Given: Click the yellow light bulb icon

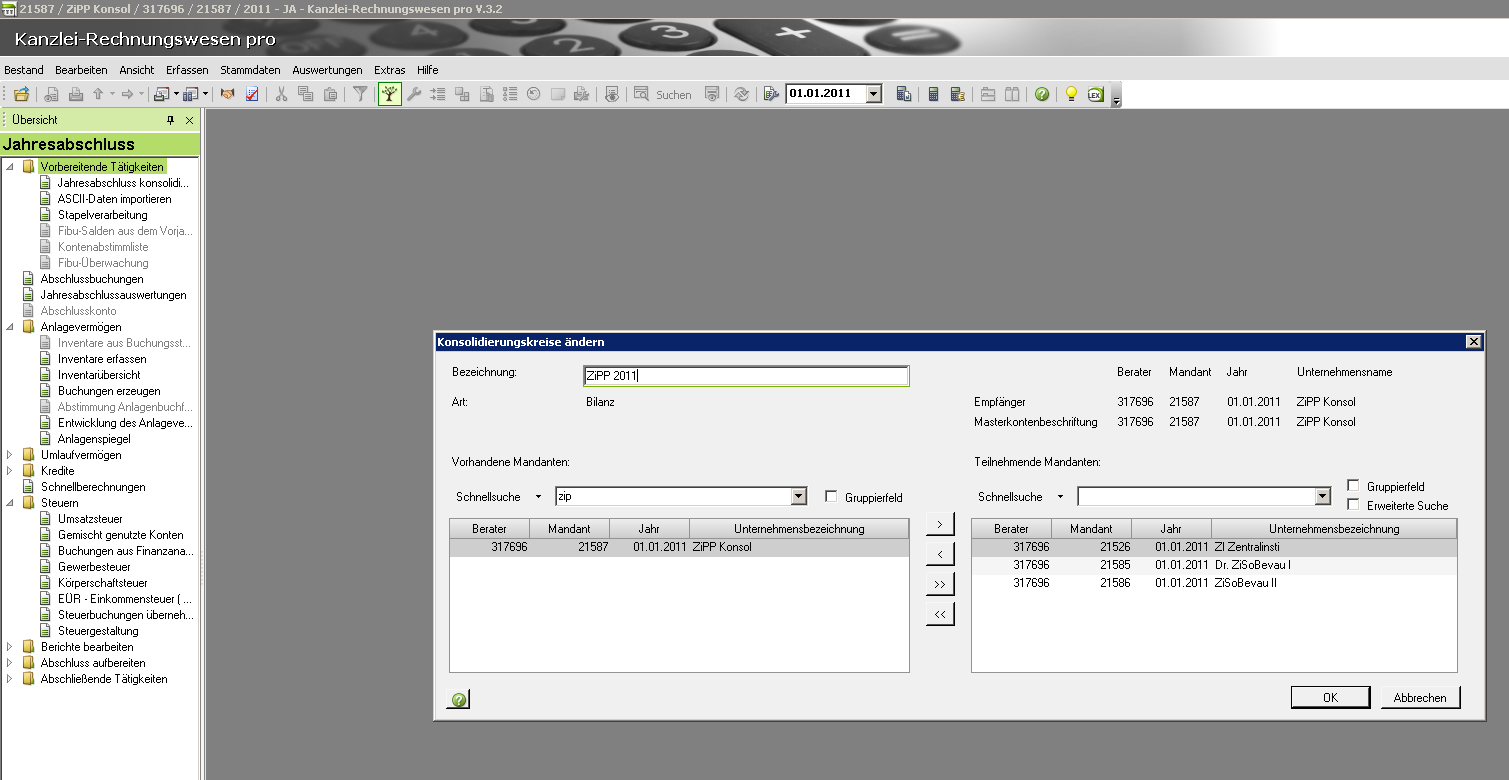Looking at the screenshot, I should click(x=1071, y=94).
